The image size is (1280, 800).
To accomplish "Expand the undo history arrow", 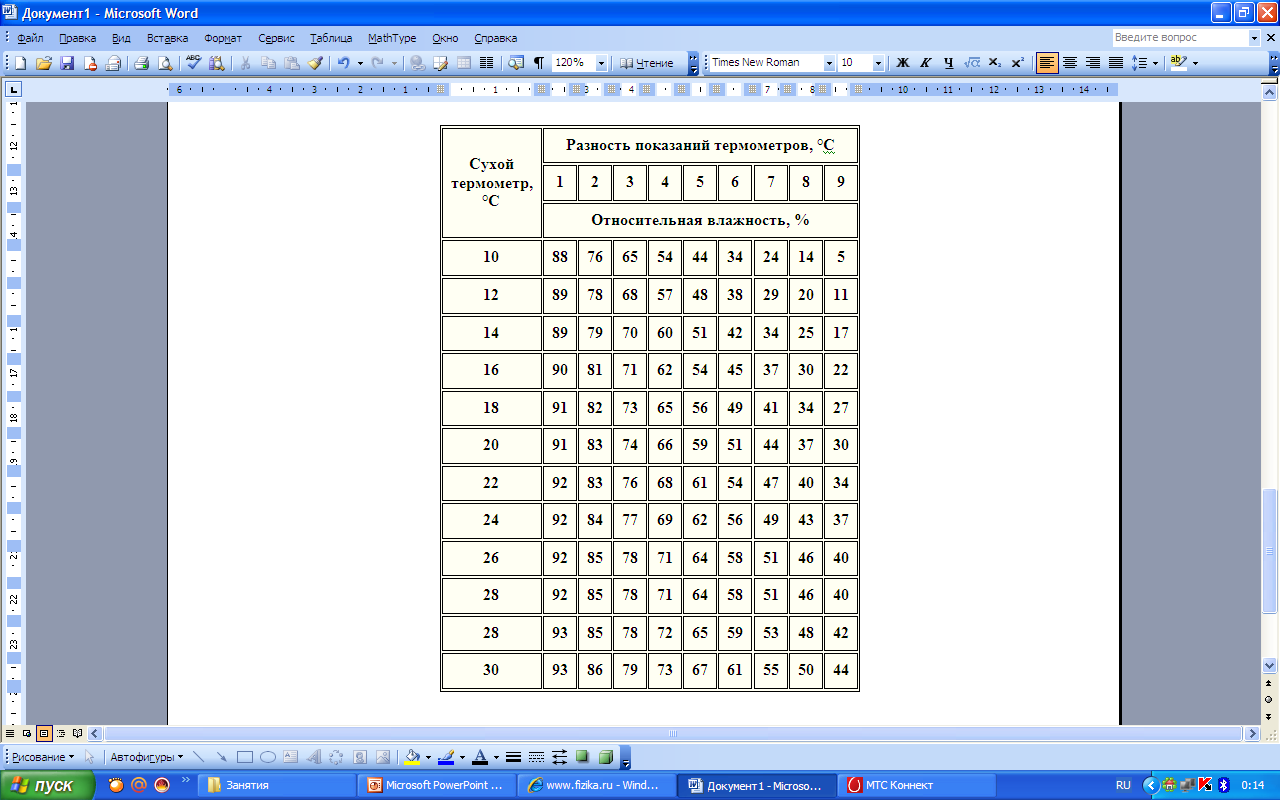I will point(359,63).
